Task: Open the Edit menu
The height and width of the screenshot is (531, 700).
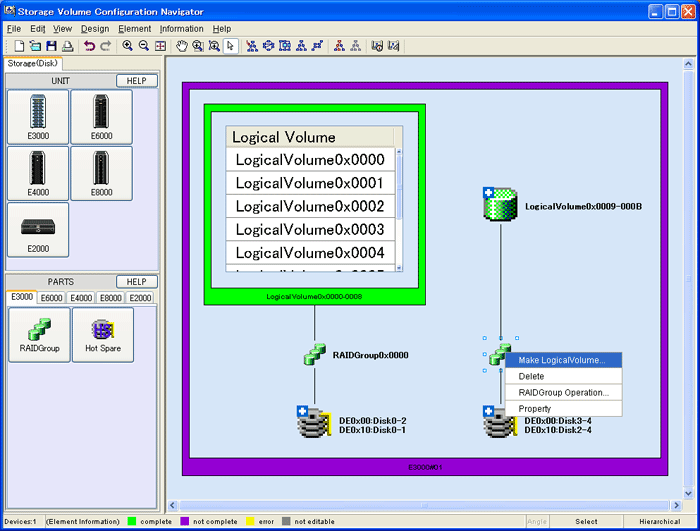Action: (x=38, y=29)
